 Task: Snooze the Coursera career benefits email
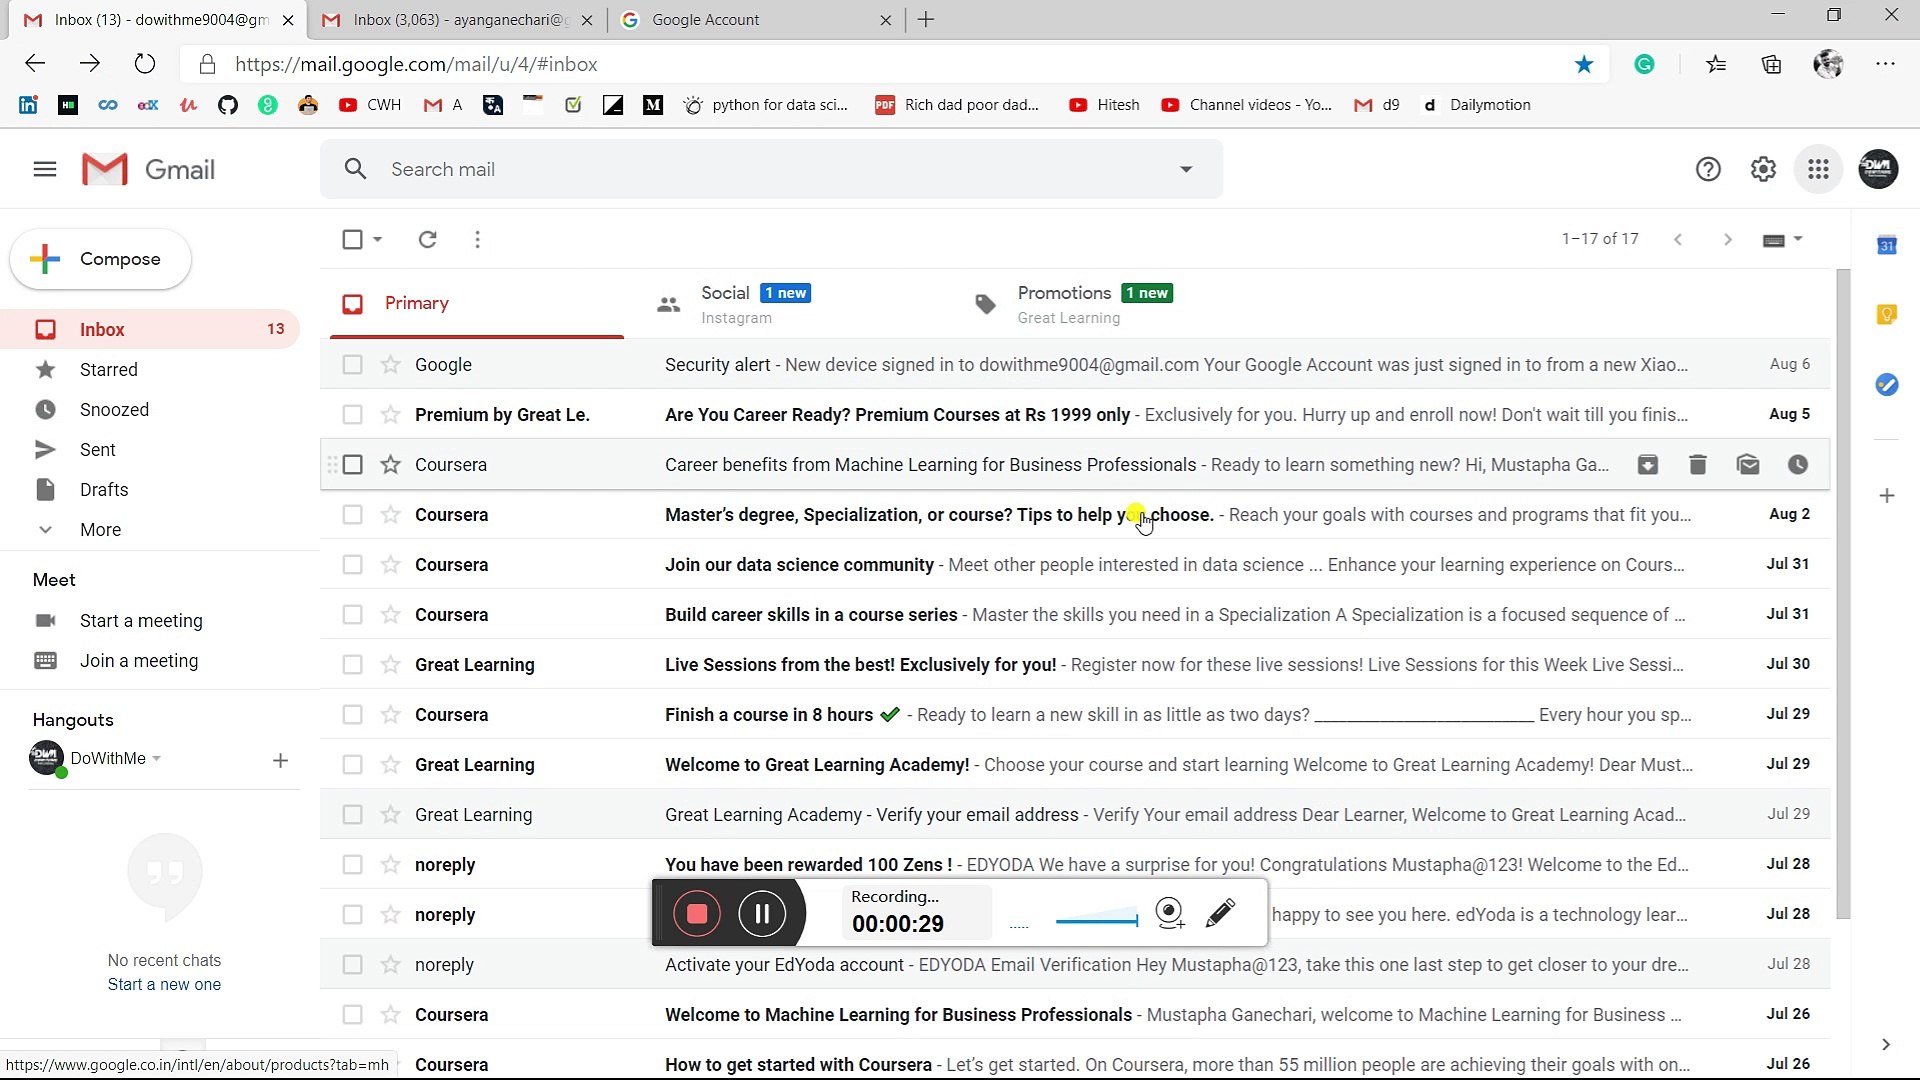pos(1797,464)
